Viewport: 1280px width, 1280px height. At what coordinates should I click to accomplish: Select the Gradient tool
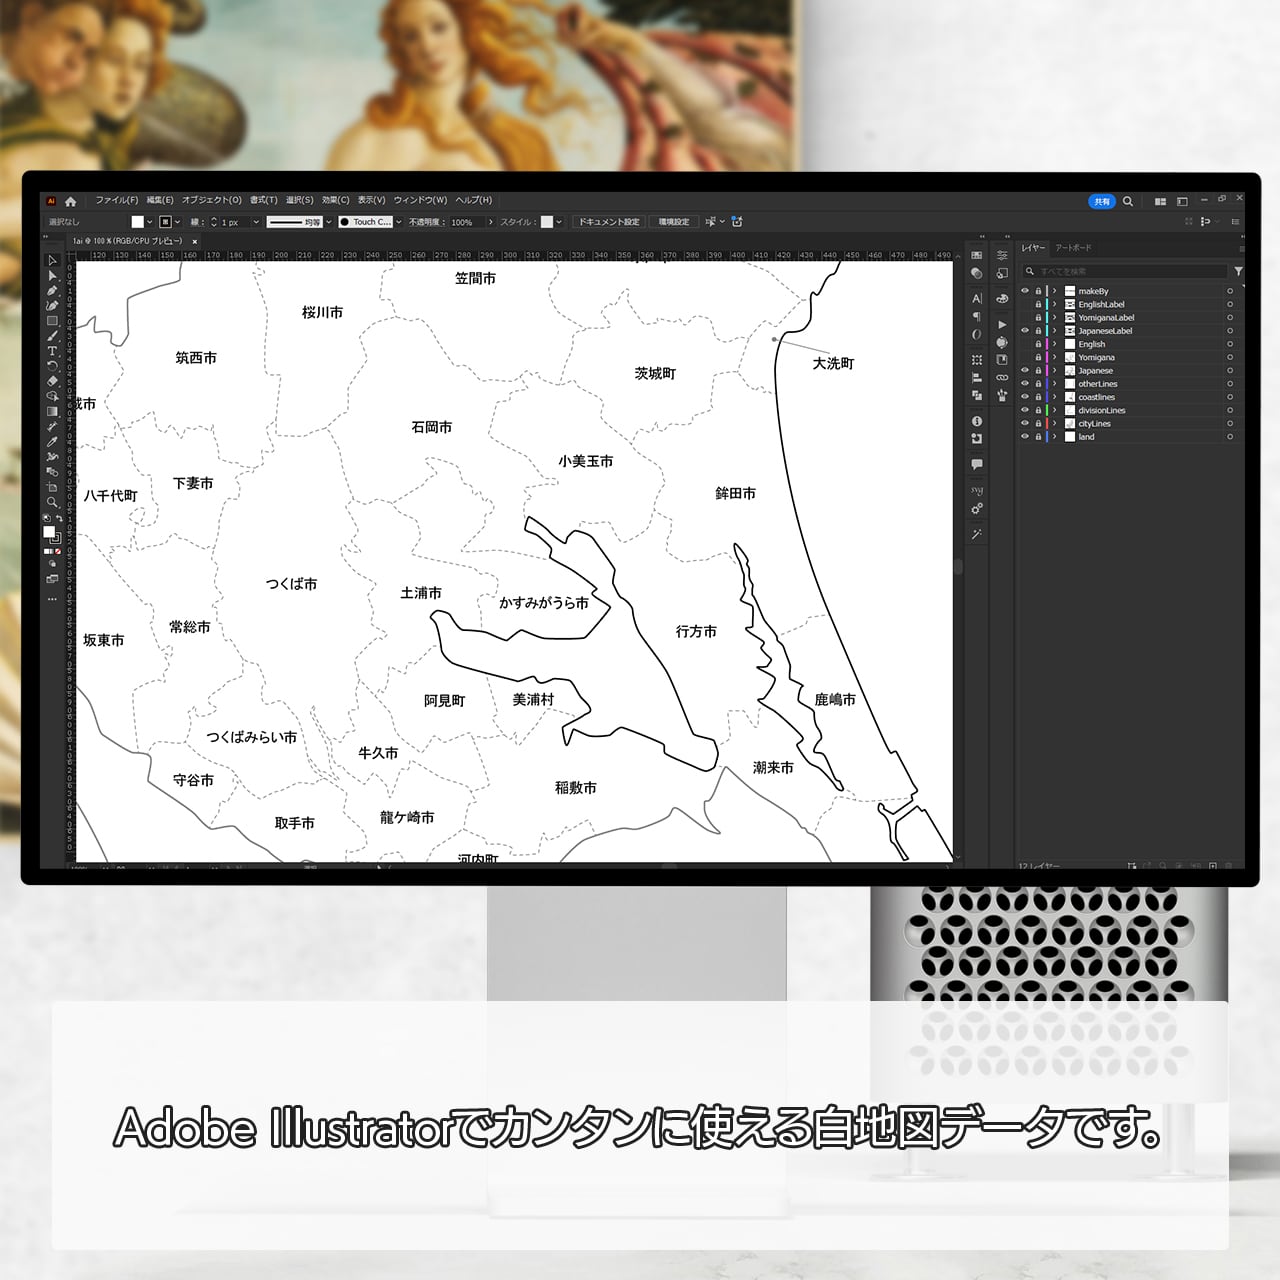(x=52, y=411)
